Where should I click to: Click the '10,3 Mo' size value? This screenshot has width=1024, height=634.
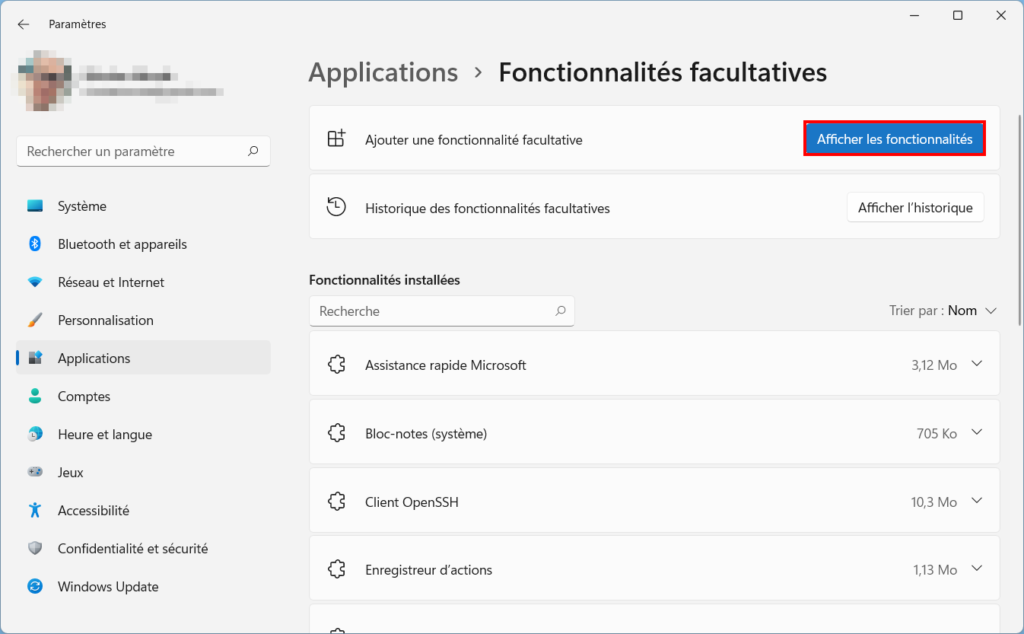934,502
